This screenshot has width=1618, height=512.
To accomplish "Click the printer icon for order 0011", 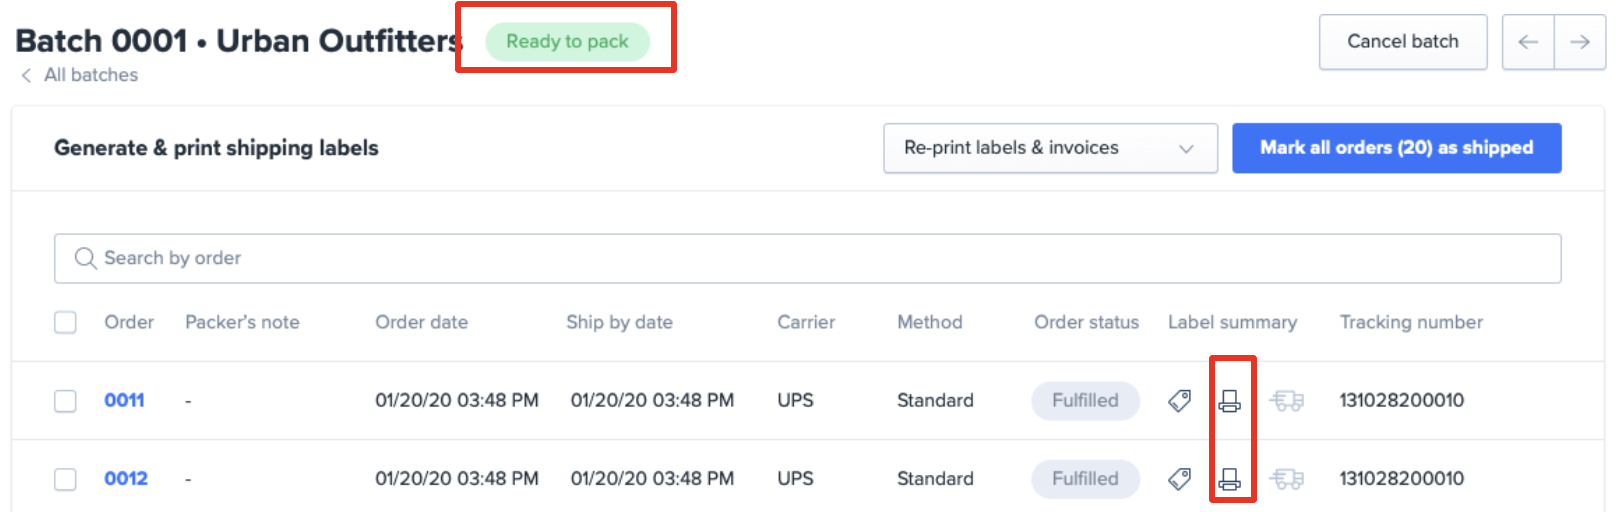I will tap(1230, 401).
